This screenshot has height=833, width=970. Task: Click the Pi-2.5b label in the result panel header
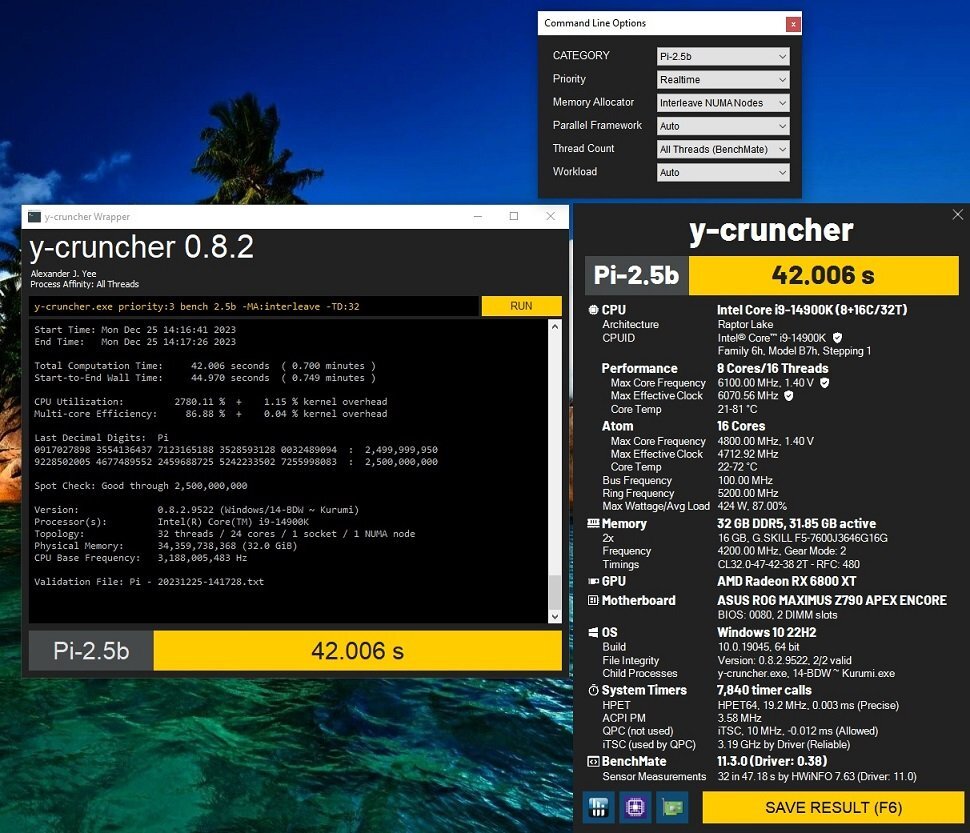637,275
